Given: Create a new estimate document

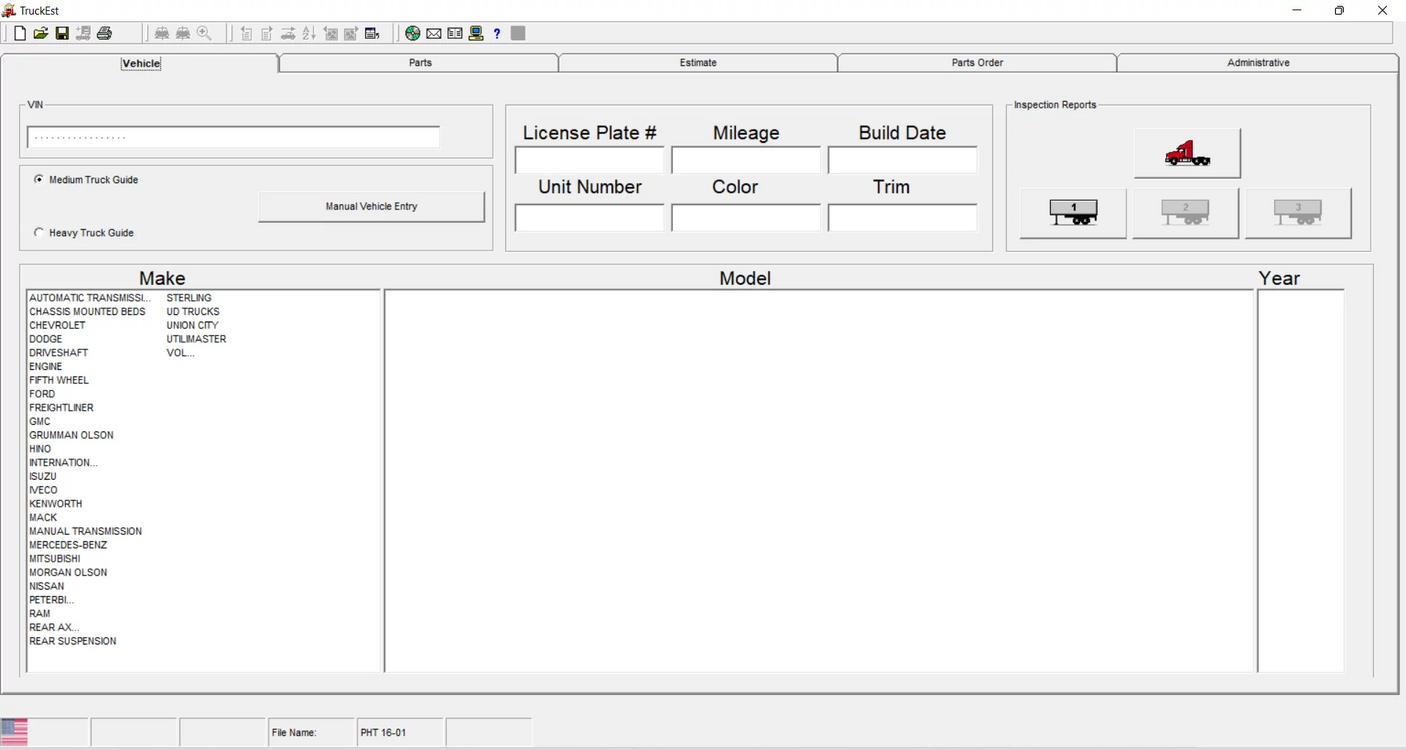Looking at the screenshot, I should 19,33.
